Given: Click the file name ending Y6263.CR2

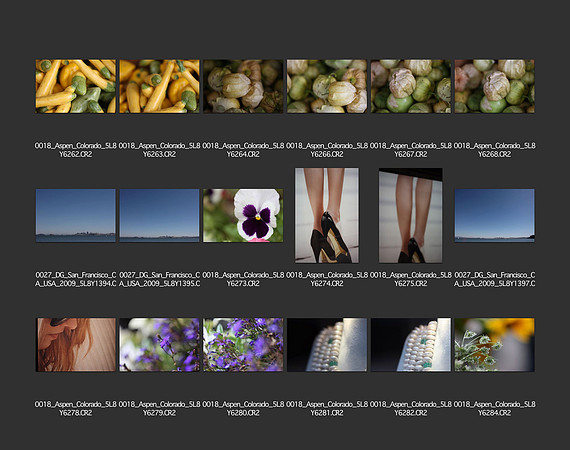Looking at the screenshot, I should pos(160,150).
